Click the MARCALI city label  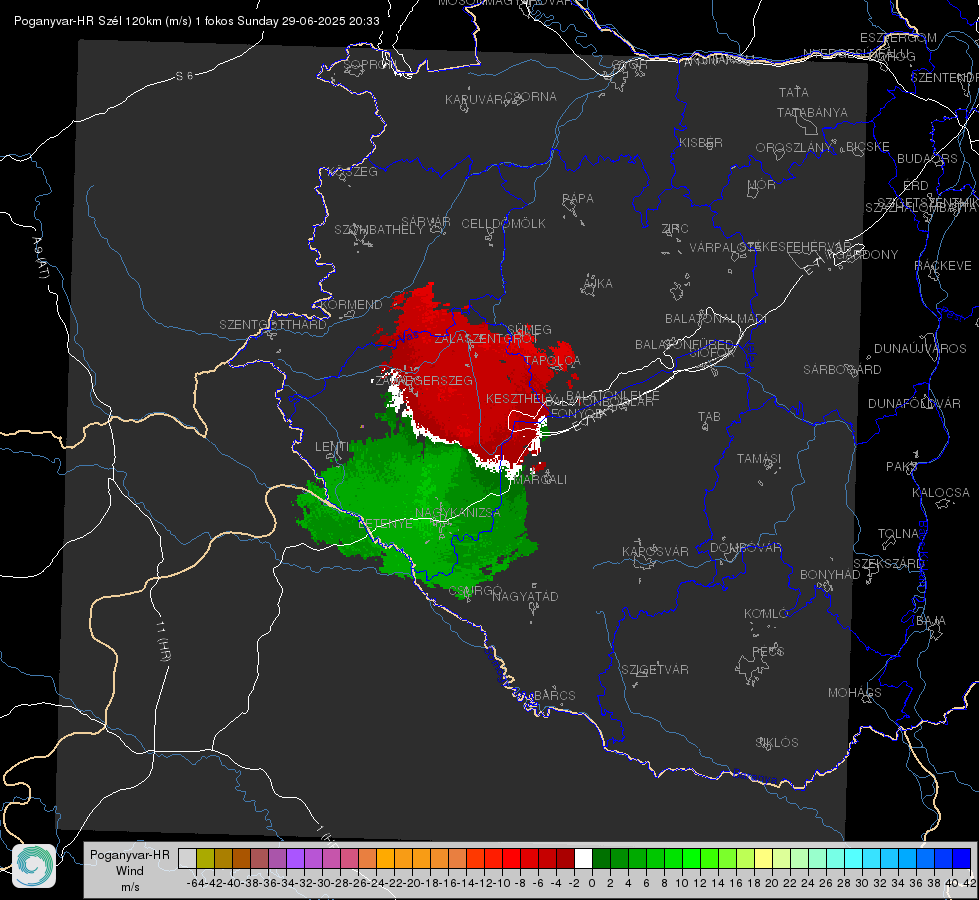540,480
